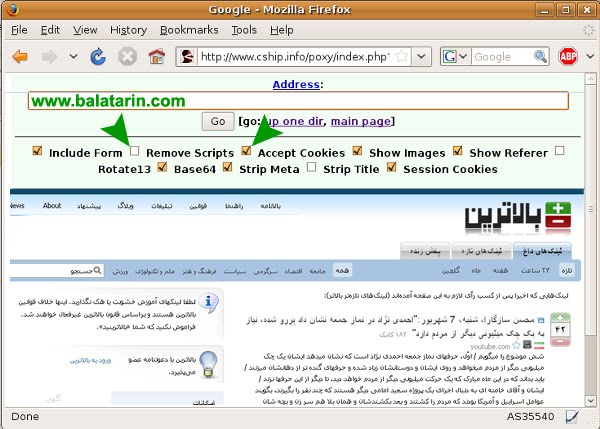Toggle the Accept Cookies checkbox

(x=246, y=151)
